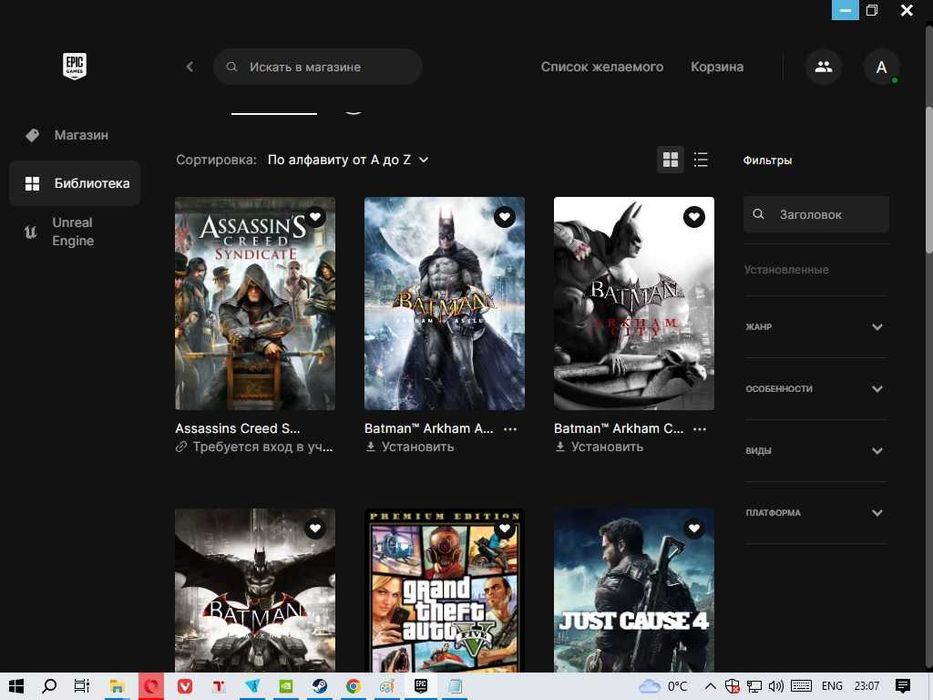Open the Unreal Engine section

click(75, 232)
